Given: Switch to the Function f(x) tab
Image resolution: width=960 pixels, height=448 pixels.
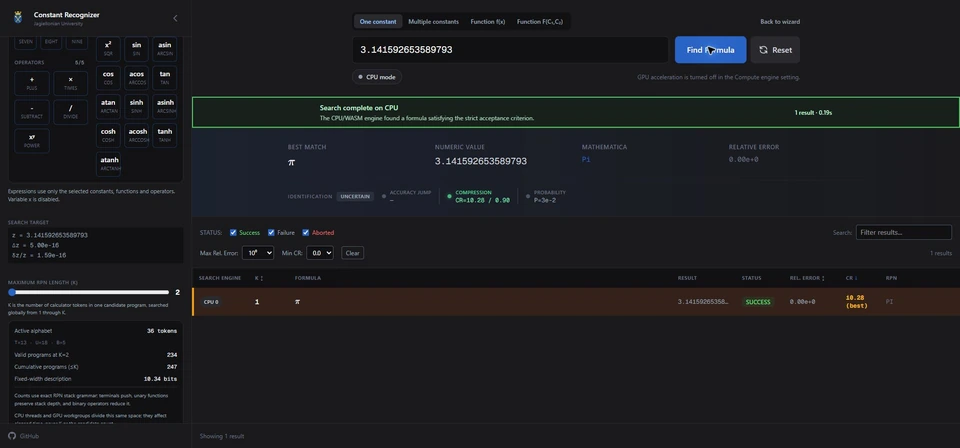Looking at the screenshot, I should (x=487, y=21).
